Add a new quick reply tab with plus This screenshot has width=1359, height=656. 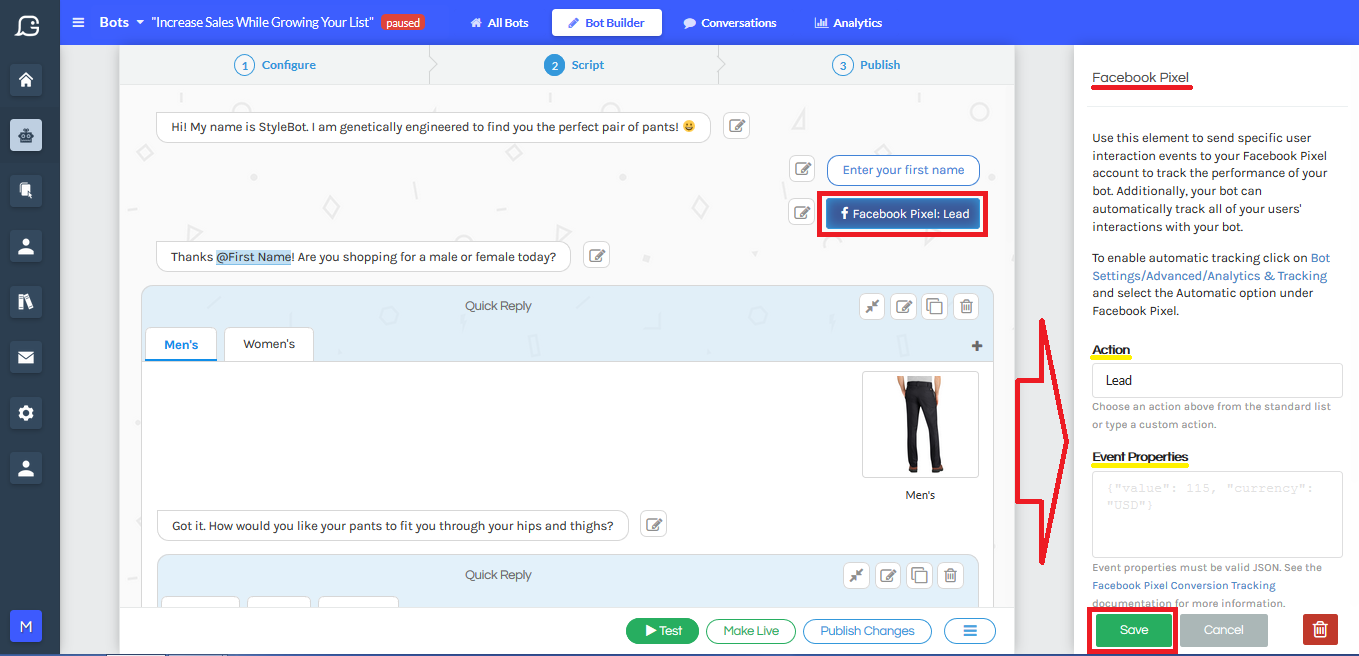point(977,346)
